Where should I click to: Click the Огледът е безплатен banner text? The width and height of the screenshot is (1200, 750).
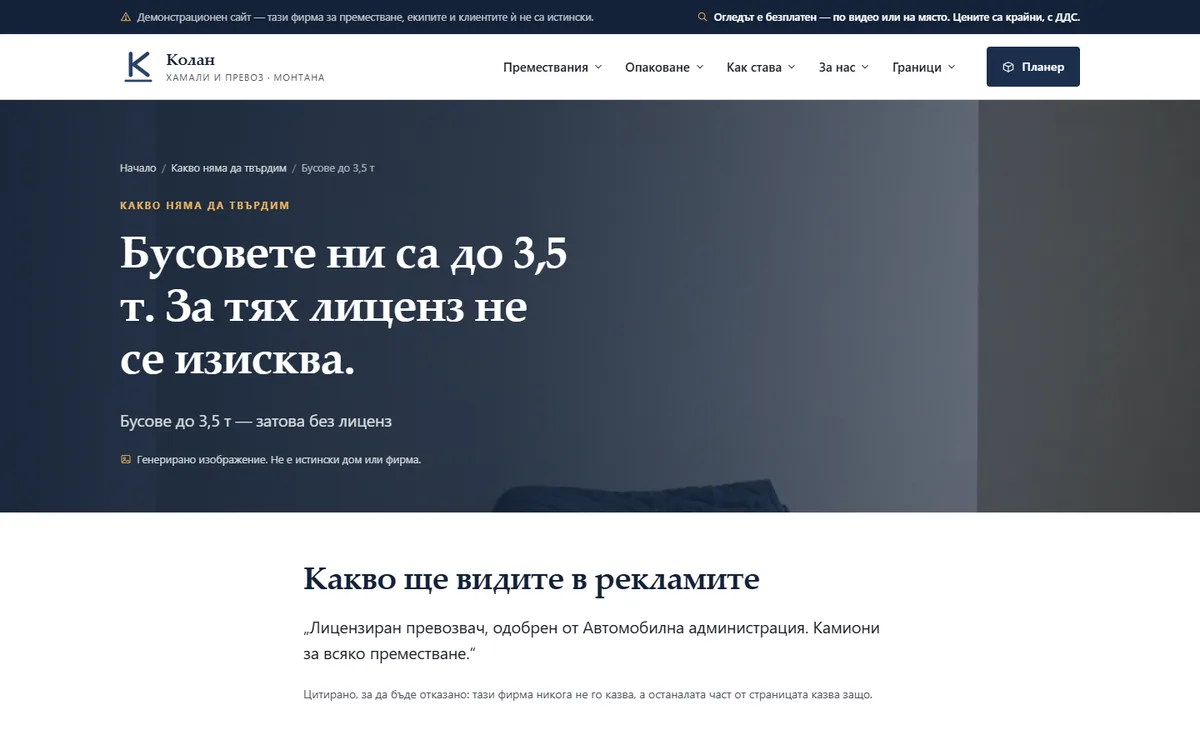(896, 17)
